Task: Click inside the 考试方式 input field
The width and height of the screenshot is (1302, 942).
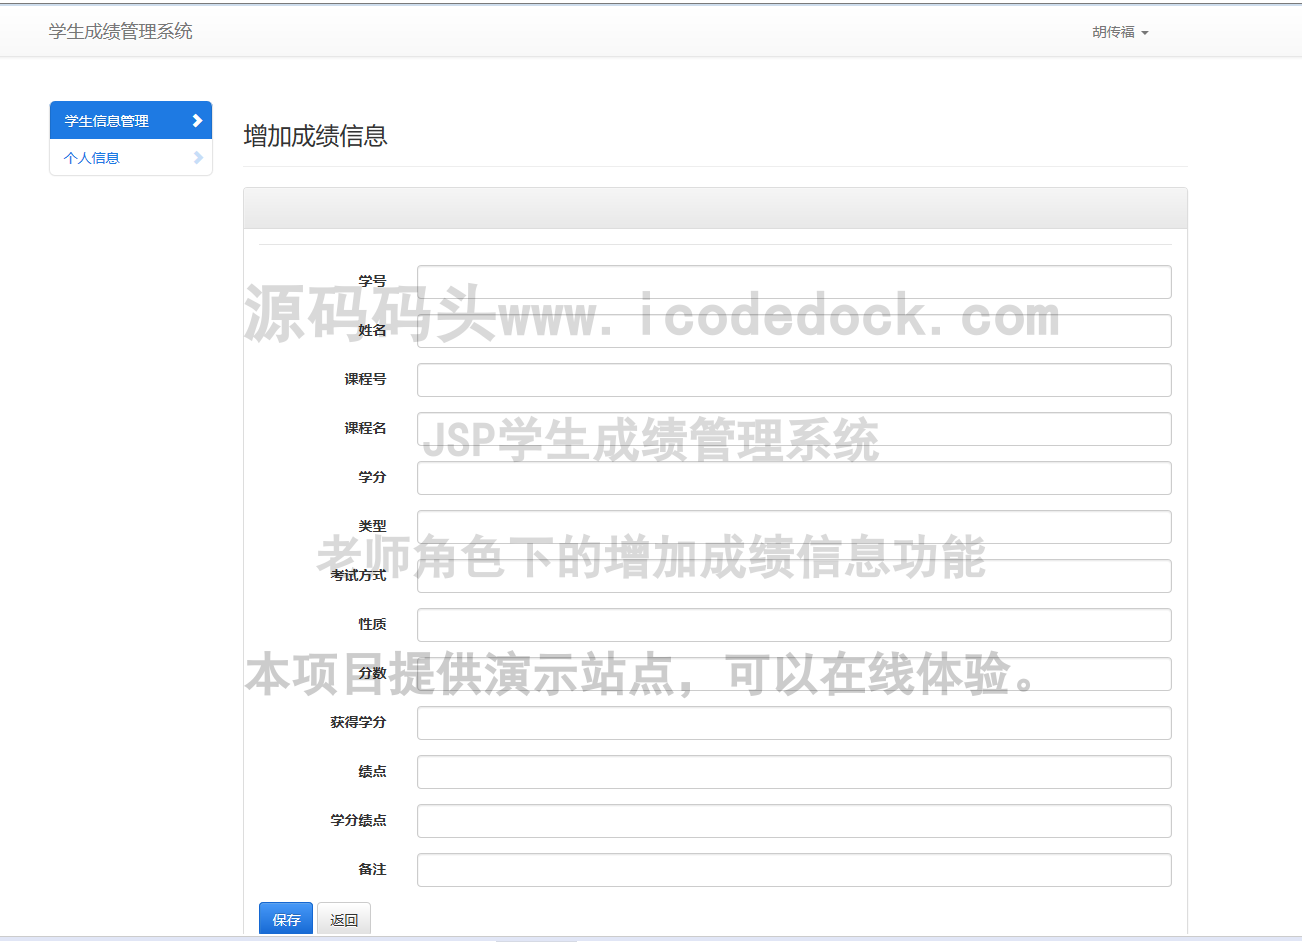Action: [x=794, y=575]
